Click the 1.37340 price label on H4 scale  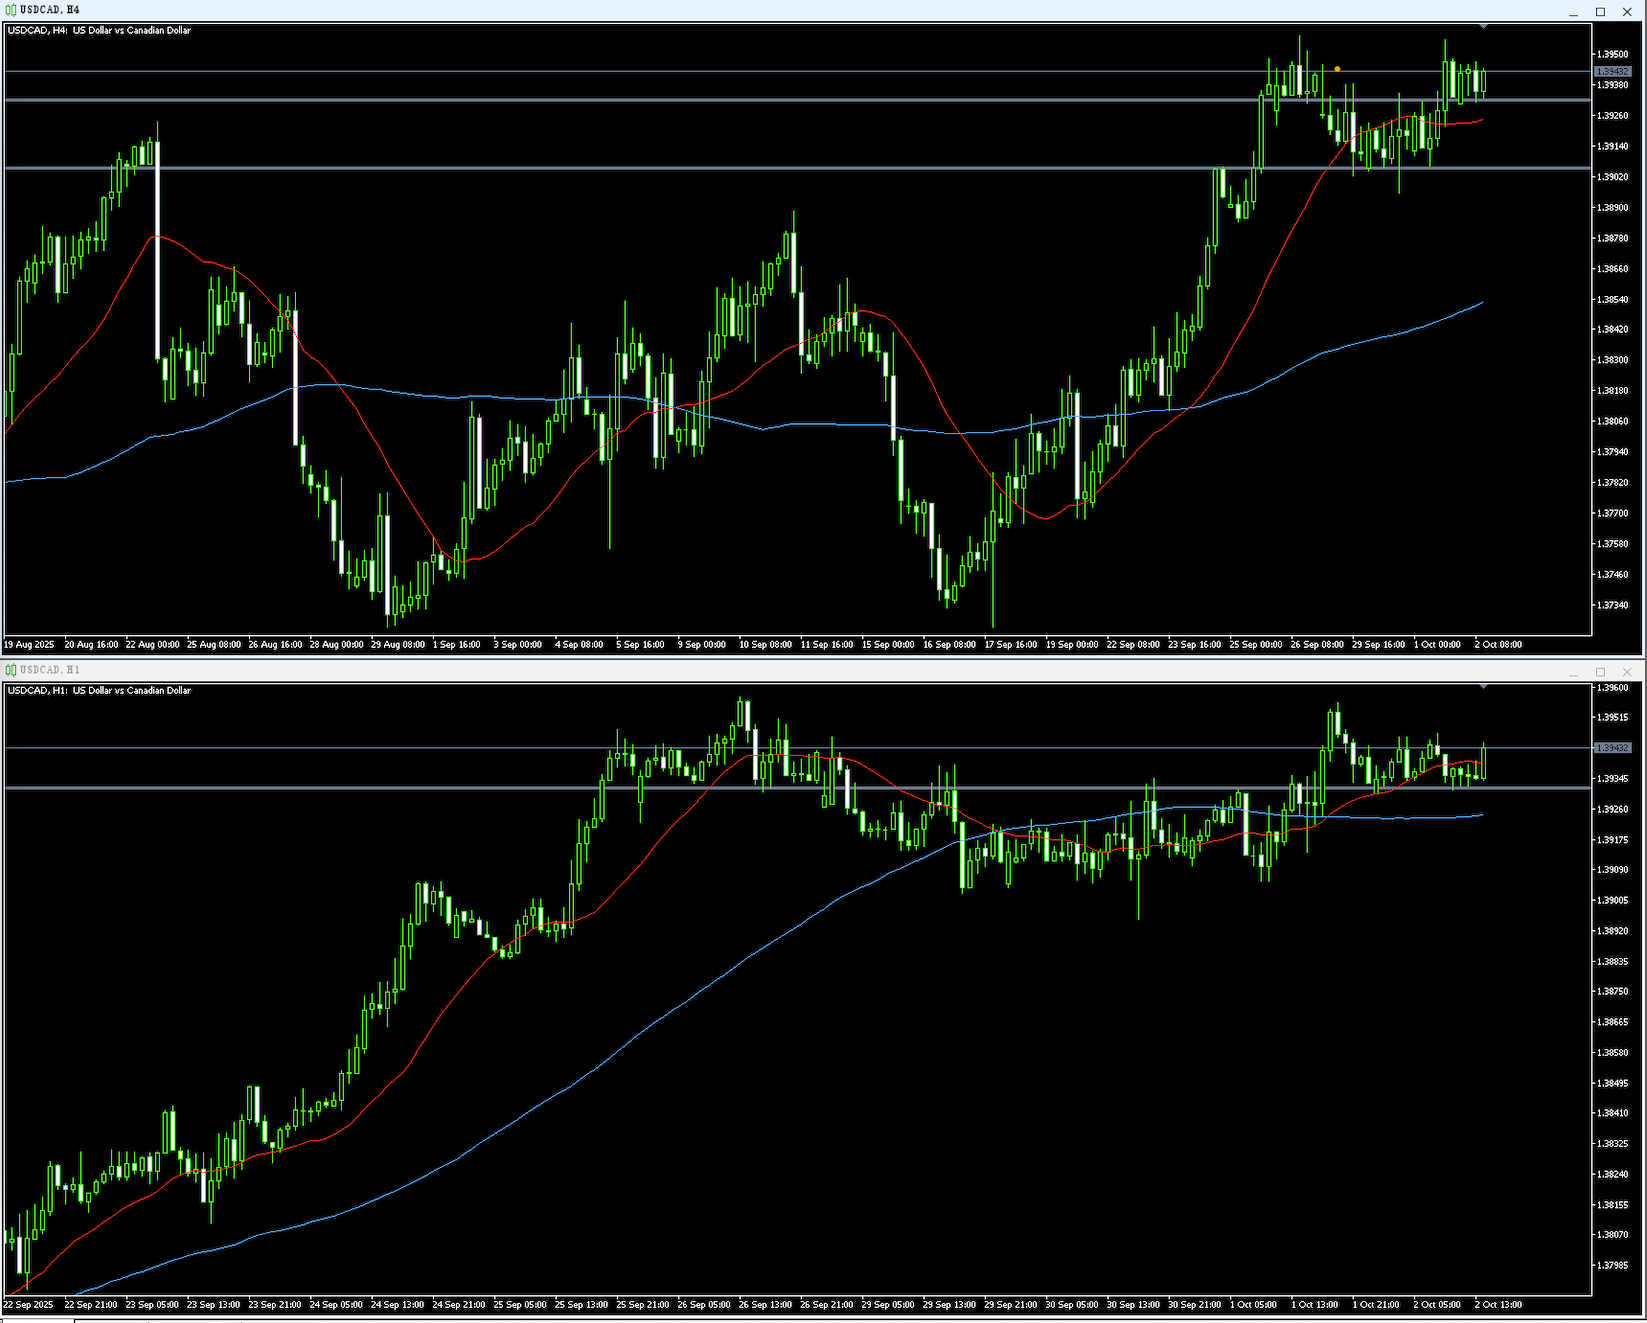tap(1613, 605)
